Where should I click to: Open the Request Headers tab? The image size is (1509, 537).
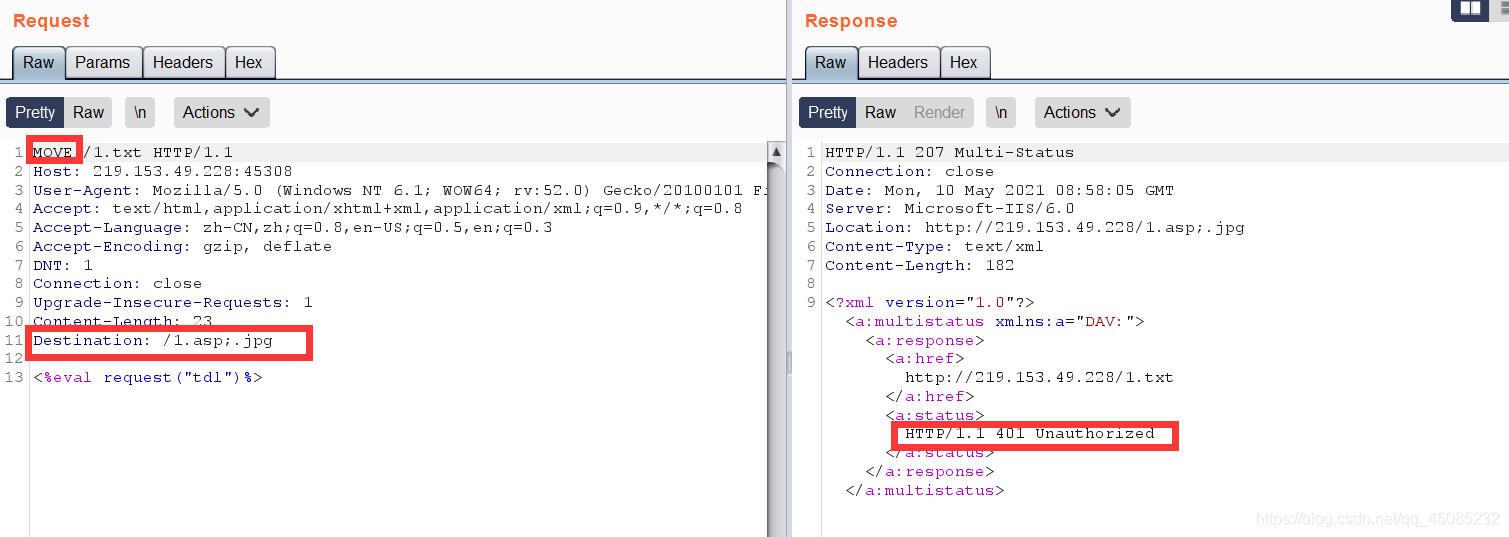point(183,62)
